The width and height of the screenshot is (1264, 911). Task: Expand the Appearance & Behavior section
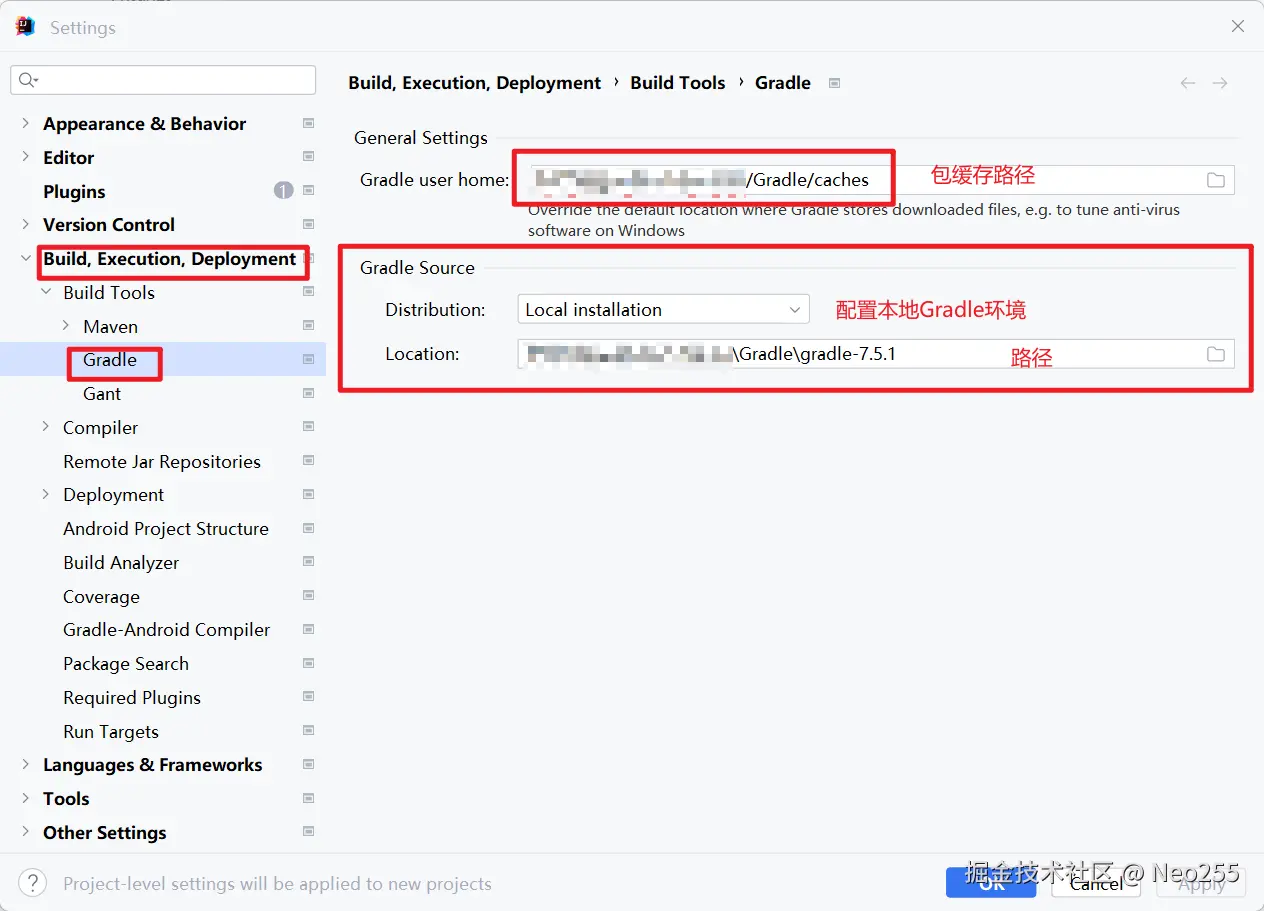[x=26, y=123]
